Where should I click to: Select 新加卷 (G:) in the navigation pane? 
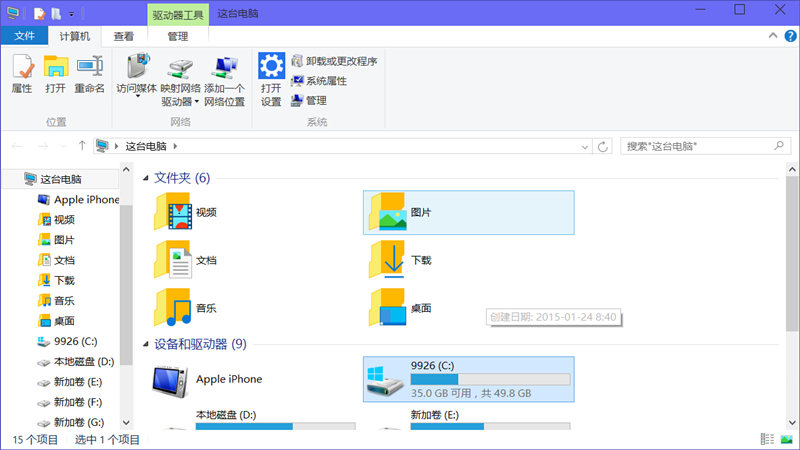click(x=71, y=422)
